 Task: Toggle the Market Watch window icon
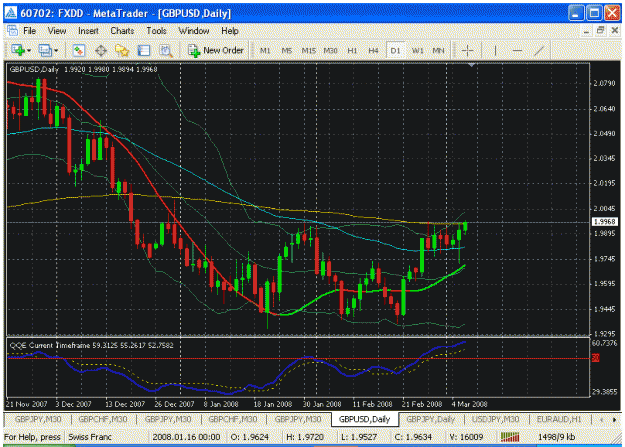pos(79,50)
